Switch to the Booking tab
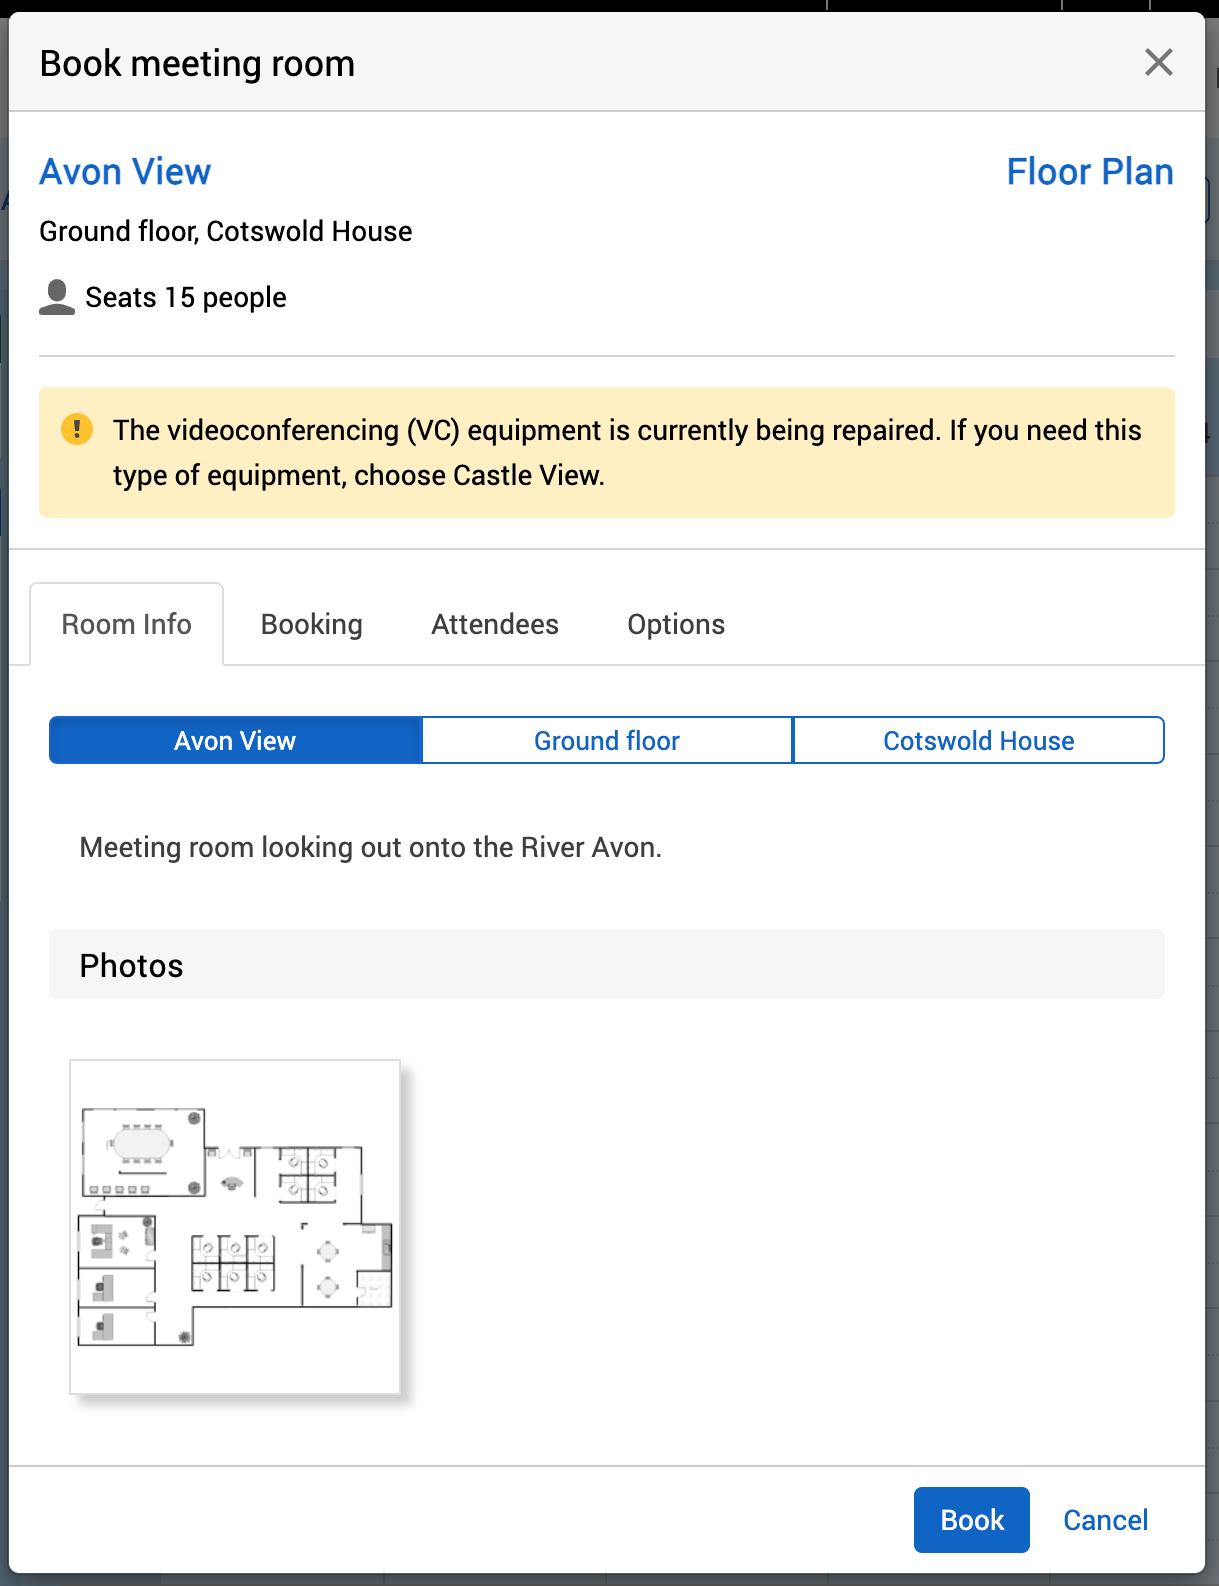The width and height of the screenshot is (1219, 1586). [311, 625]
